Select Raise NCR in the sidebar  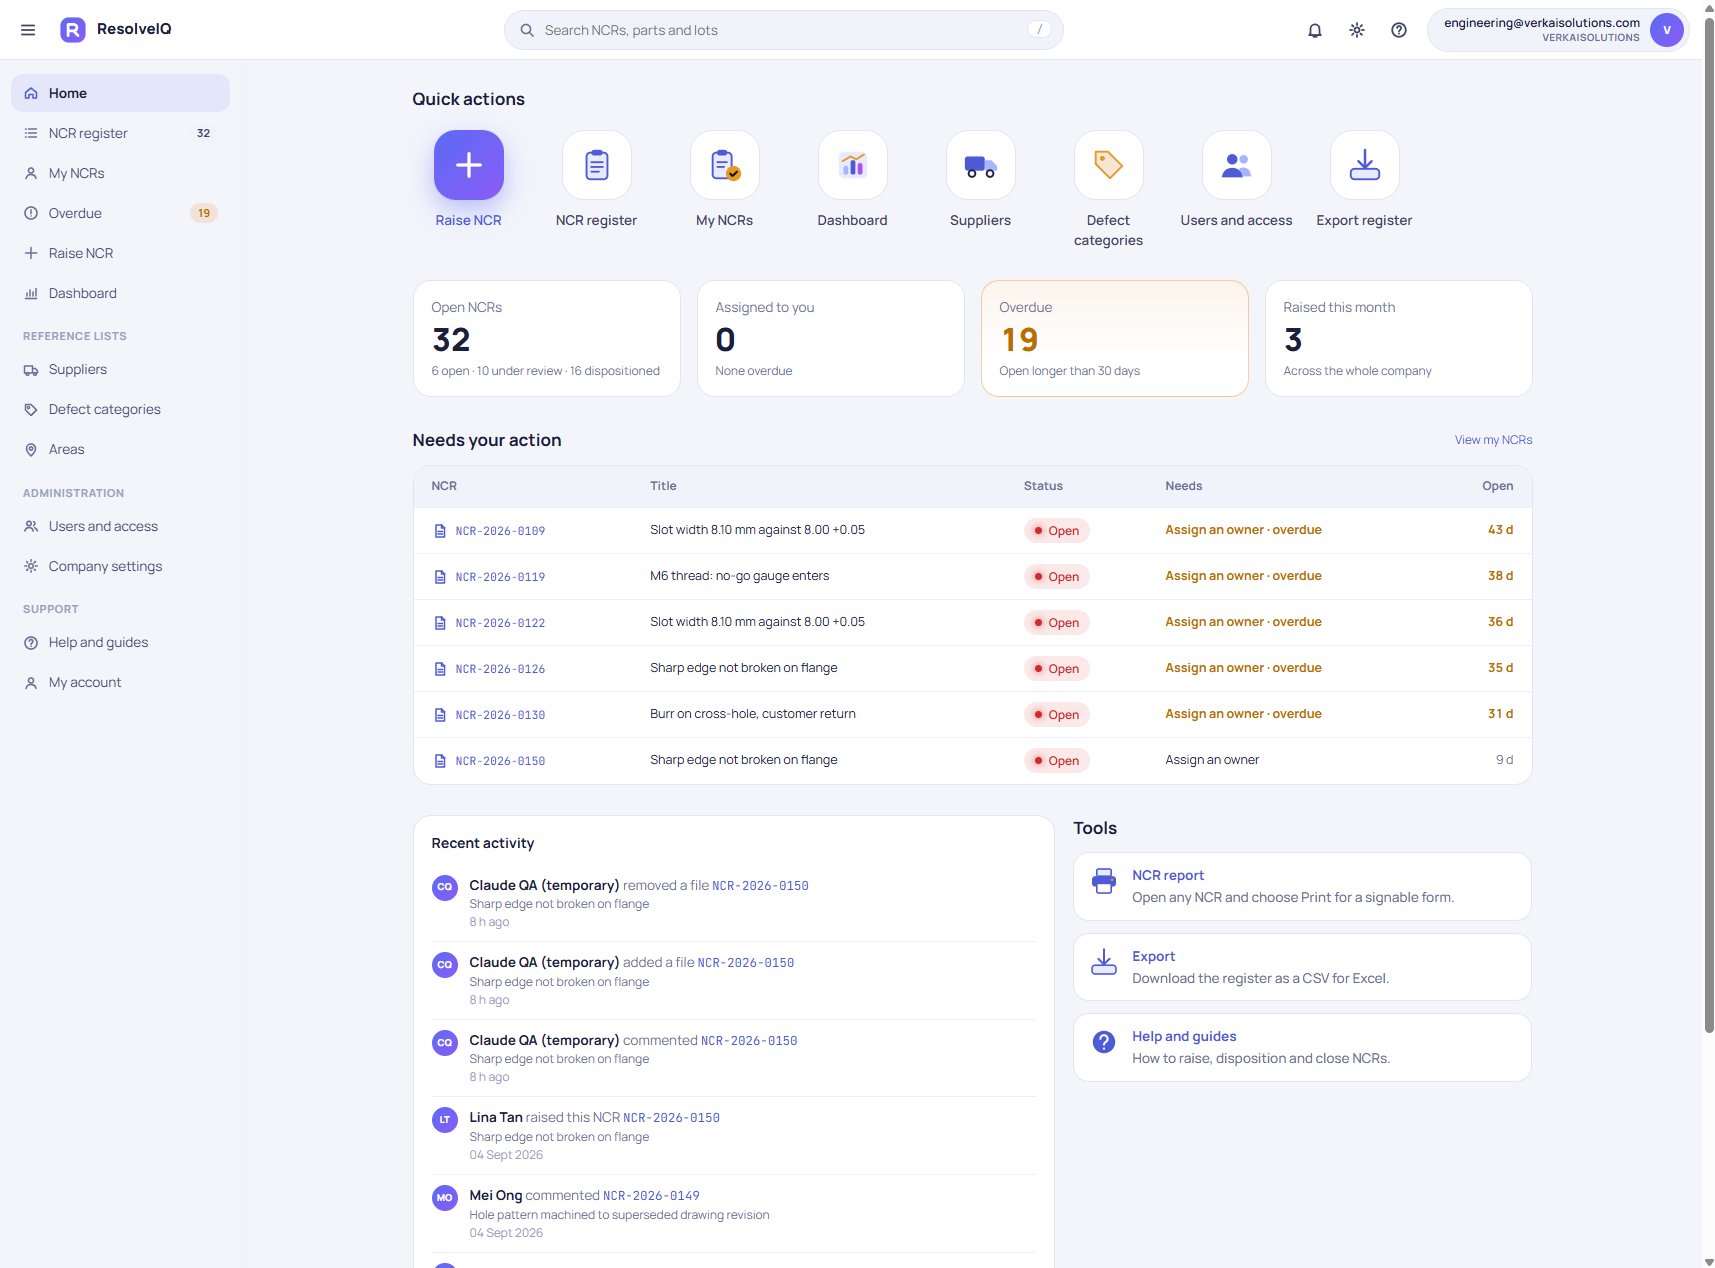(x=120, y=253)
